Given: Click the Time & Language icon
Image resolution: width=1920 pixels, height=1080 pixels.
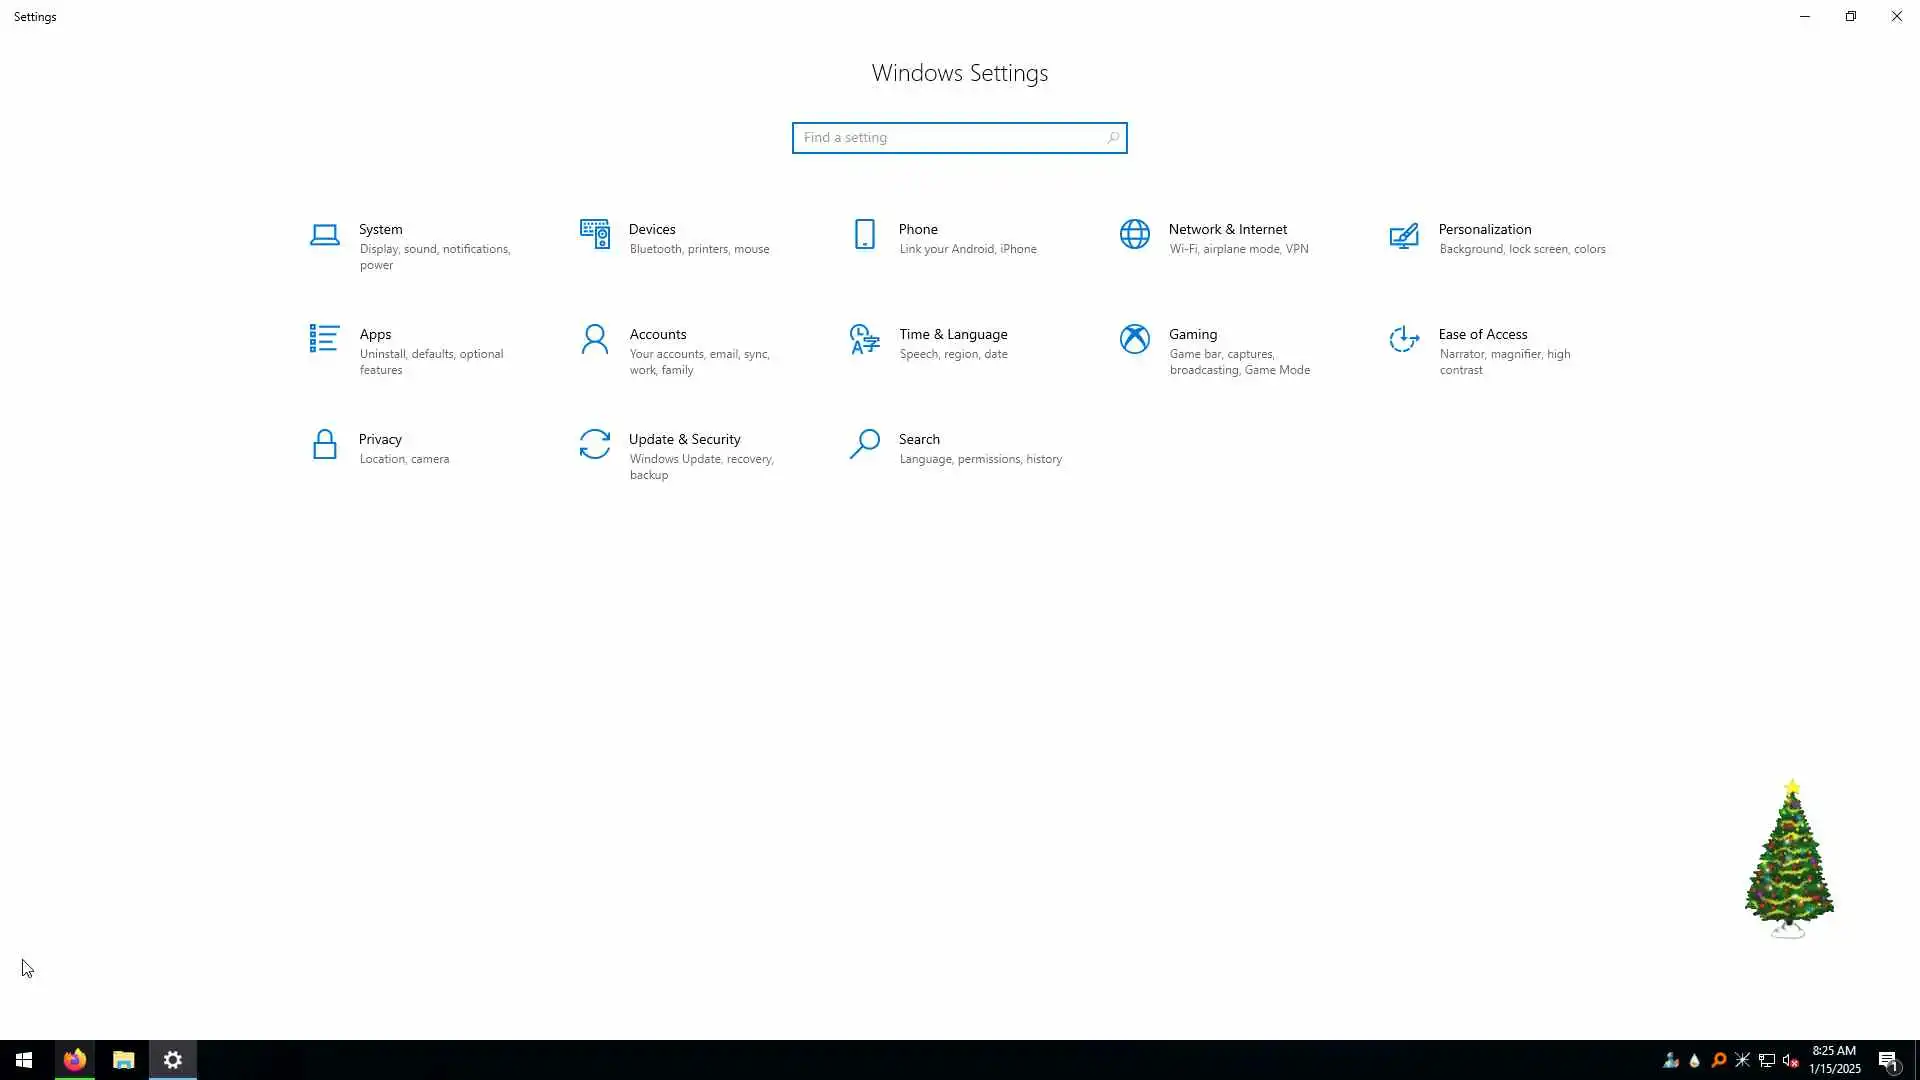Looking at the screenshot, I should coord(864,340).
